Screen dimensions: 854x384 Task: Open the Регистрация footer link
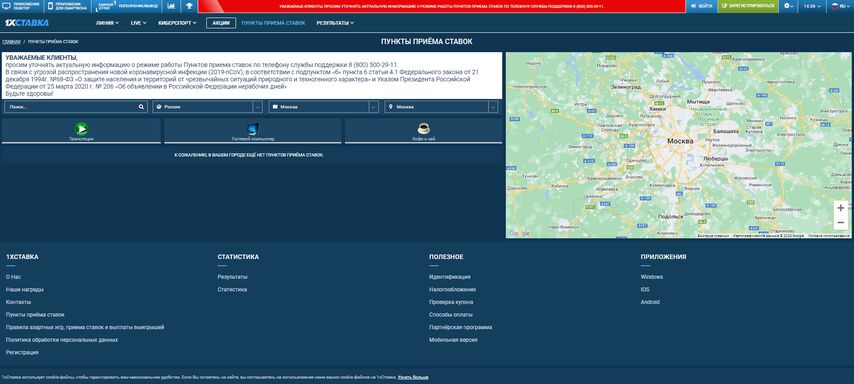click(22, 352)
